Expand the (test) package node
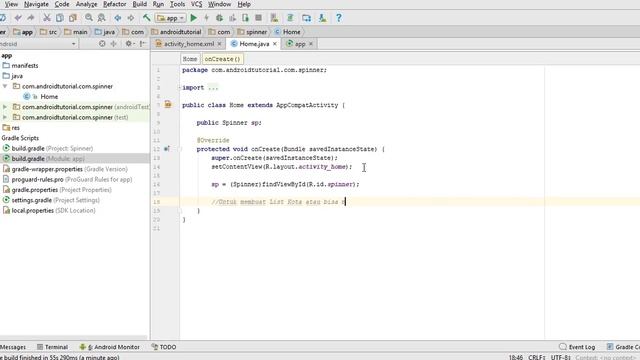The width and height of the screenshot is (640, 360). (5, 117)
